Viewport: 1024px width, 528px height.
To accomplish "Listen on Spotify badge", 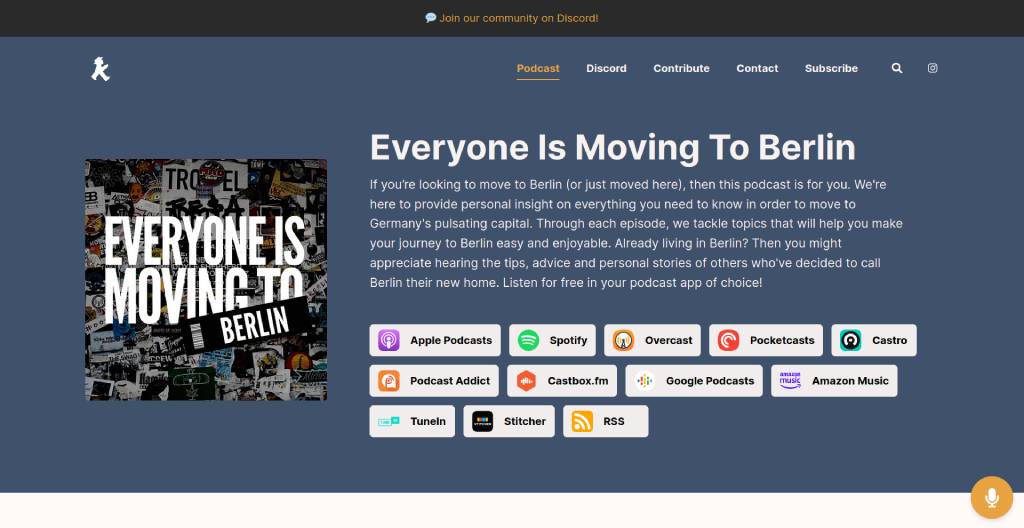I will point(552,340).
